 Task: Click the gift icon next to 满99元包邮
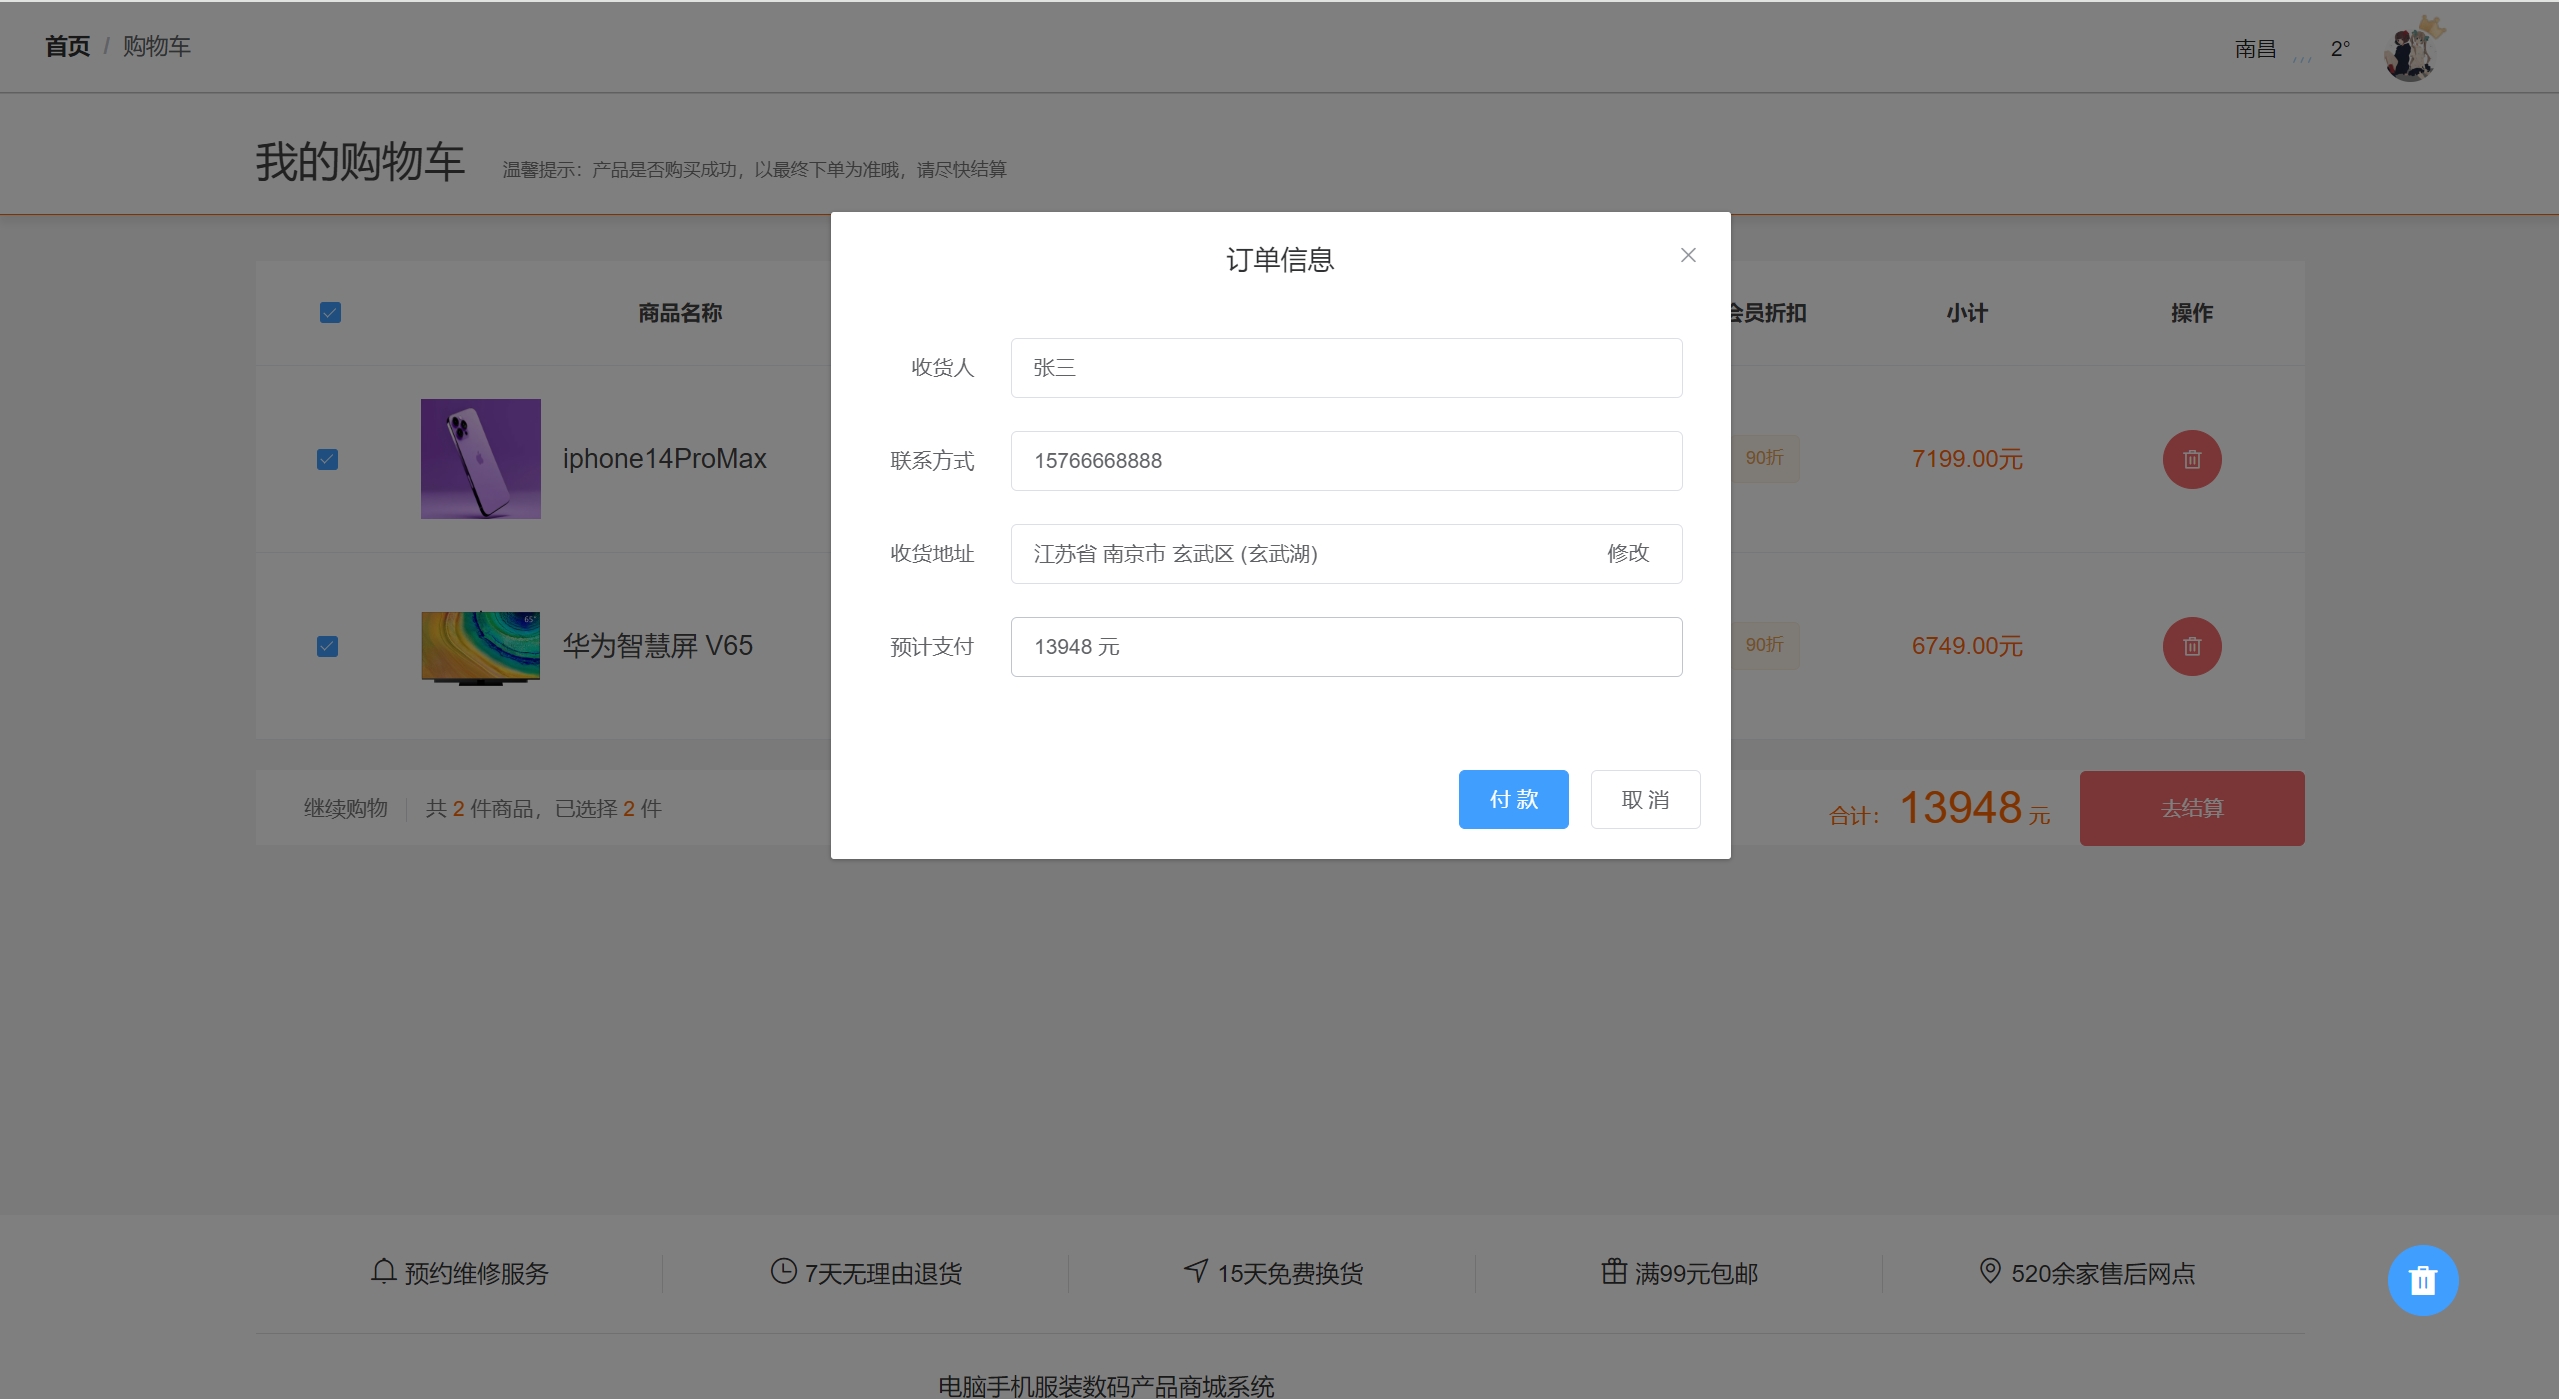[1613, 1271]
